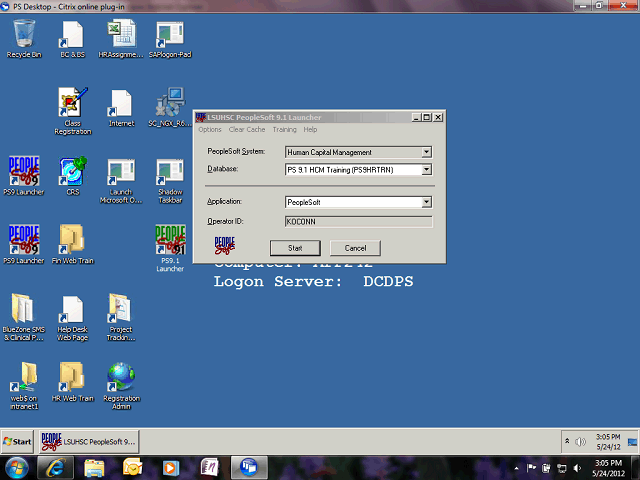Click the Windows 7 Start orb
This screenshot has width=640, height=480.
17,468
